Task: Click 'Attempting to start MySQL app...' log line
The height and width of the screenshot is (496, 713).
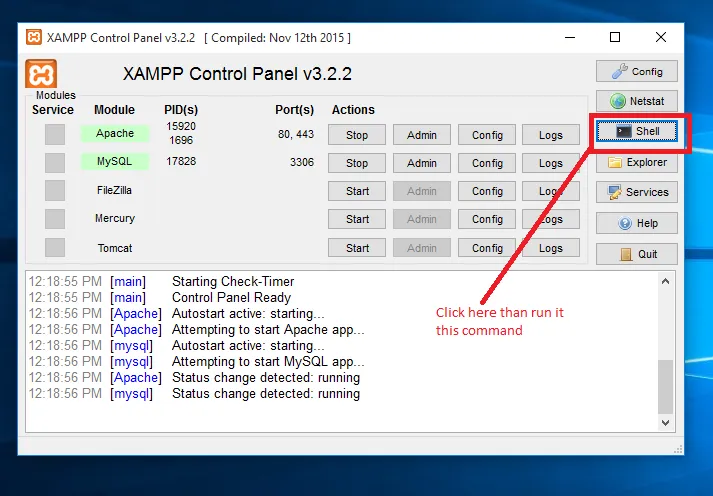Action: [268, 361]
